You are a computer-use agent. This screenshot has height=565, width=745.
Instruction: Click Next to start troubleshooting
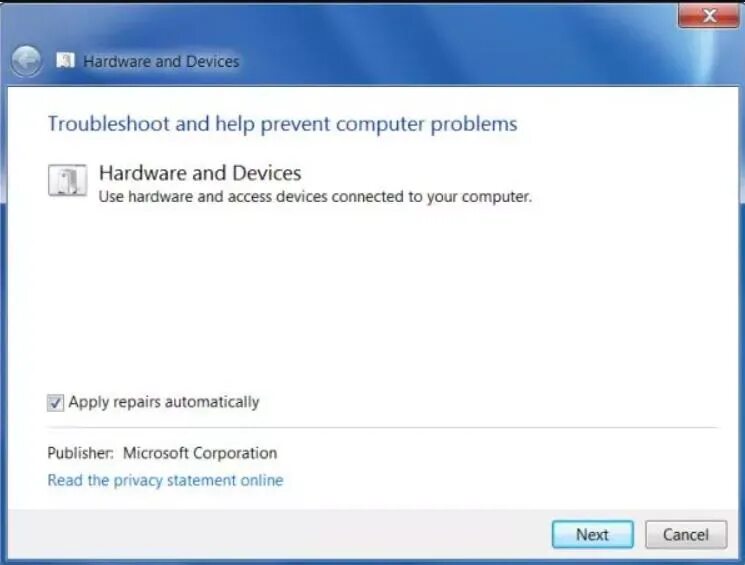(x=592, y=535)
